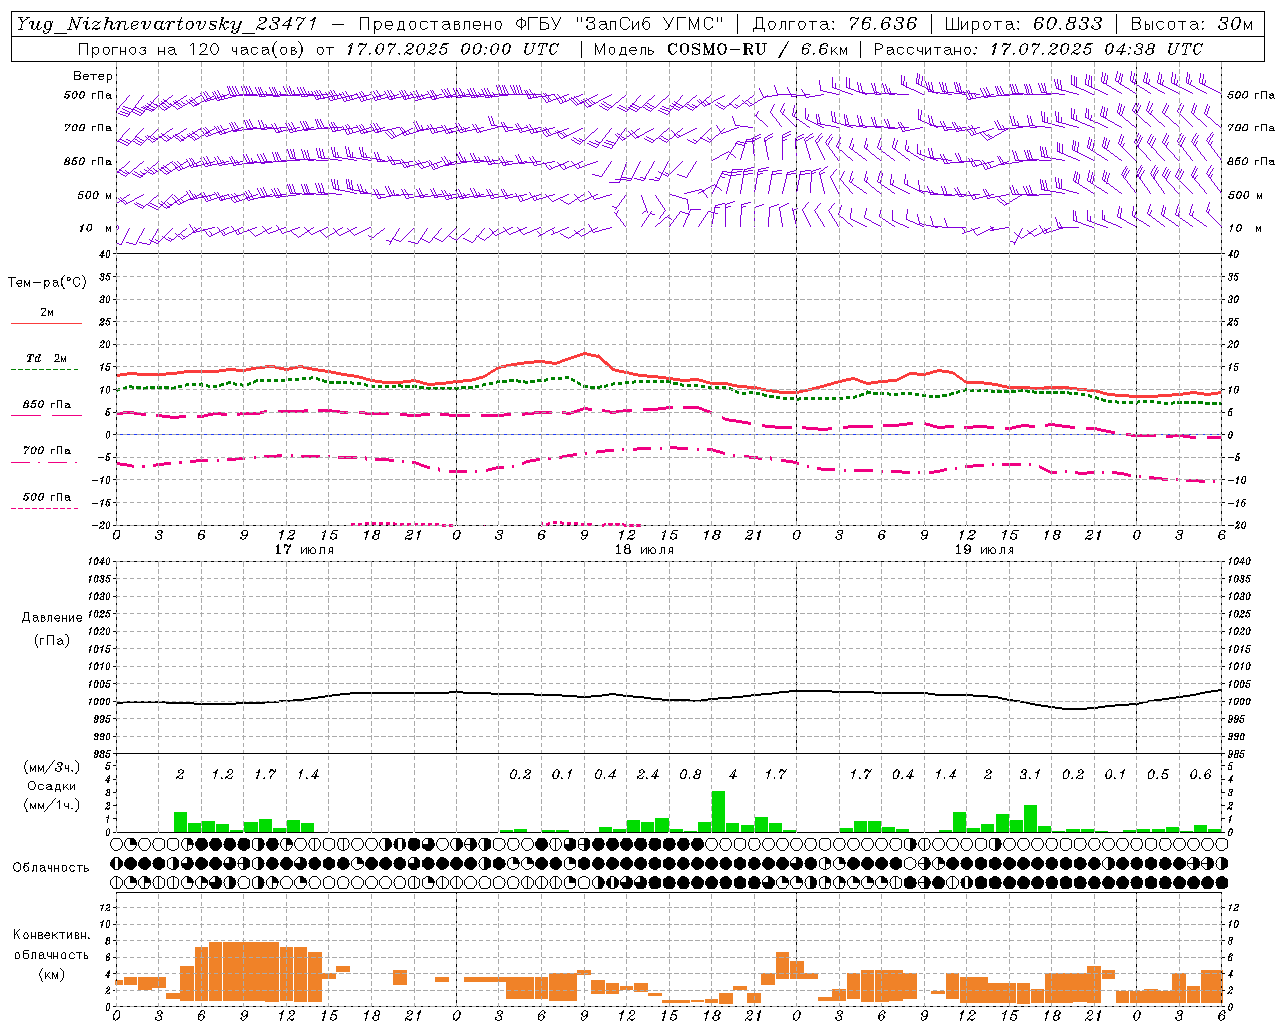Click the computed time Рассчитано: 17.07.2025 04:38 UTC
Viewport: 1280px width, 1024px height.
pos(1038,49)
